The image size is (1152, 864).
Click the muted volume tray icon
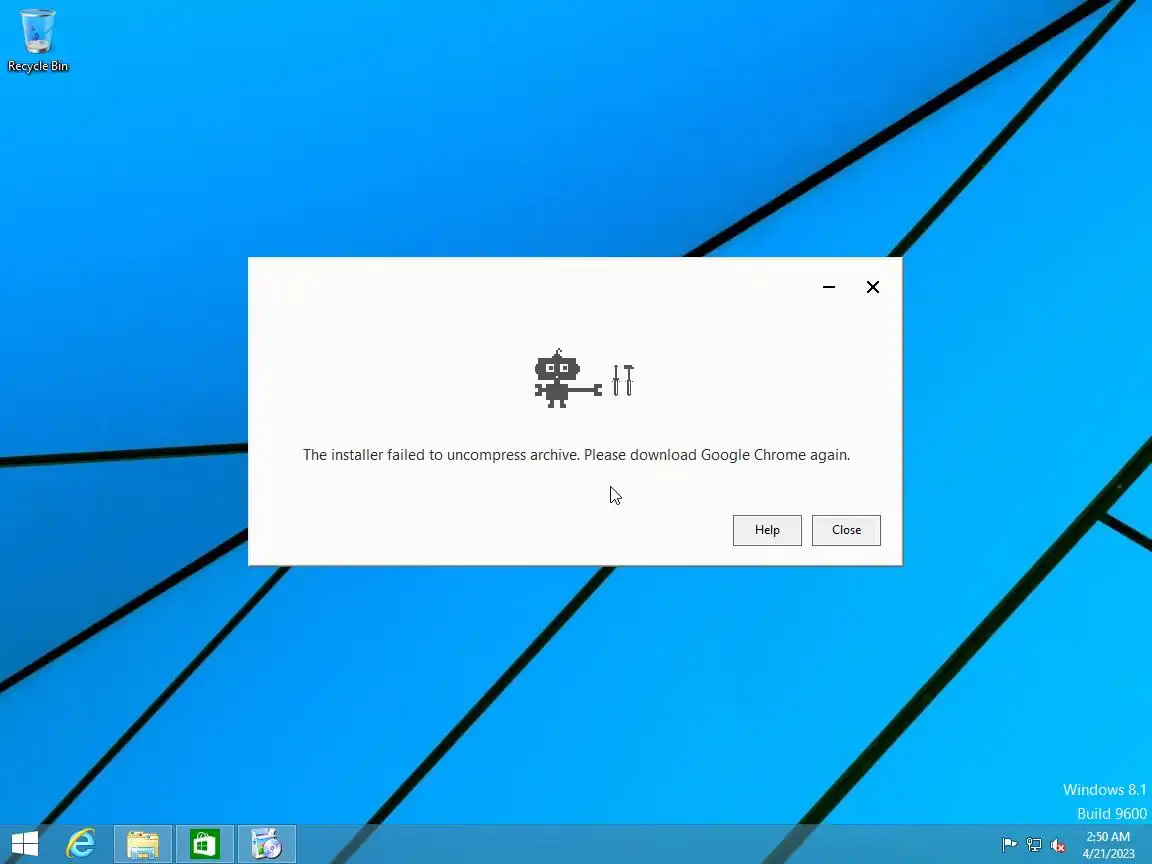[1058, 845]
